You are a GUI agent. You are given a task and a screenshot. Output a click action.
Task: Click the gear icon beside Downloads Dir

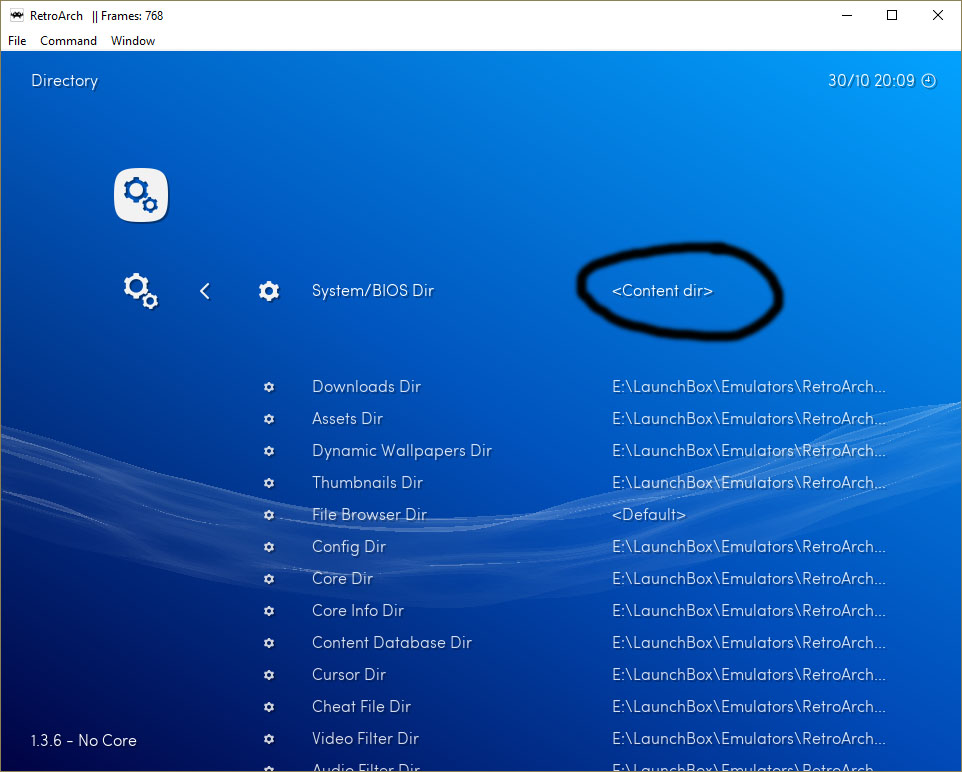269,387
